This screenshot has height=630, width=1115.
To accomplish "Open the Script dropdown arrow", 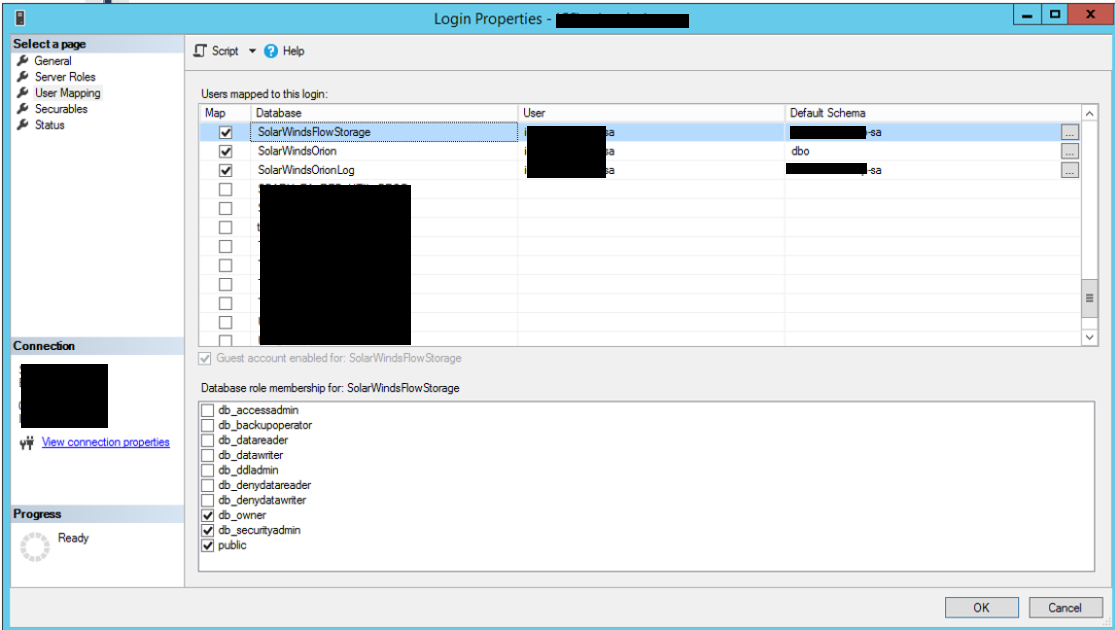I will [252, 51].
